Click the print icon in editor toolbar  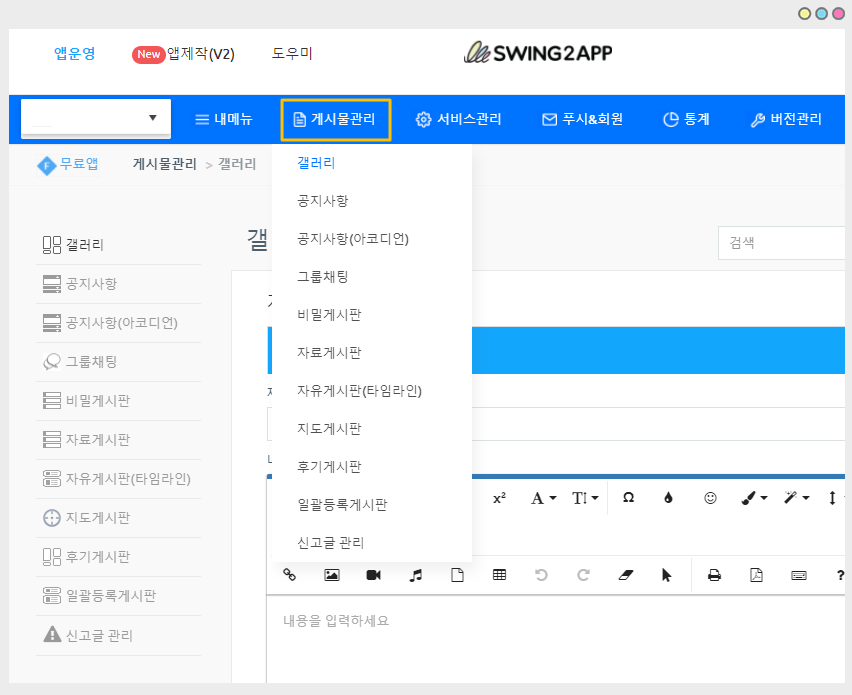pyautogui.click(x=714, y=575)
